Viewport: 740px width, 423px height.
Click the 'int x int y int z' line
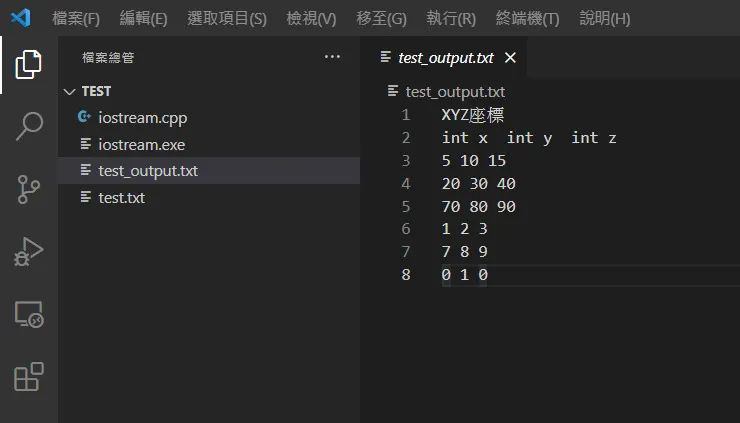pos(529,138)
